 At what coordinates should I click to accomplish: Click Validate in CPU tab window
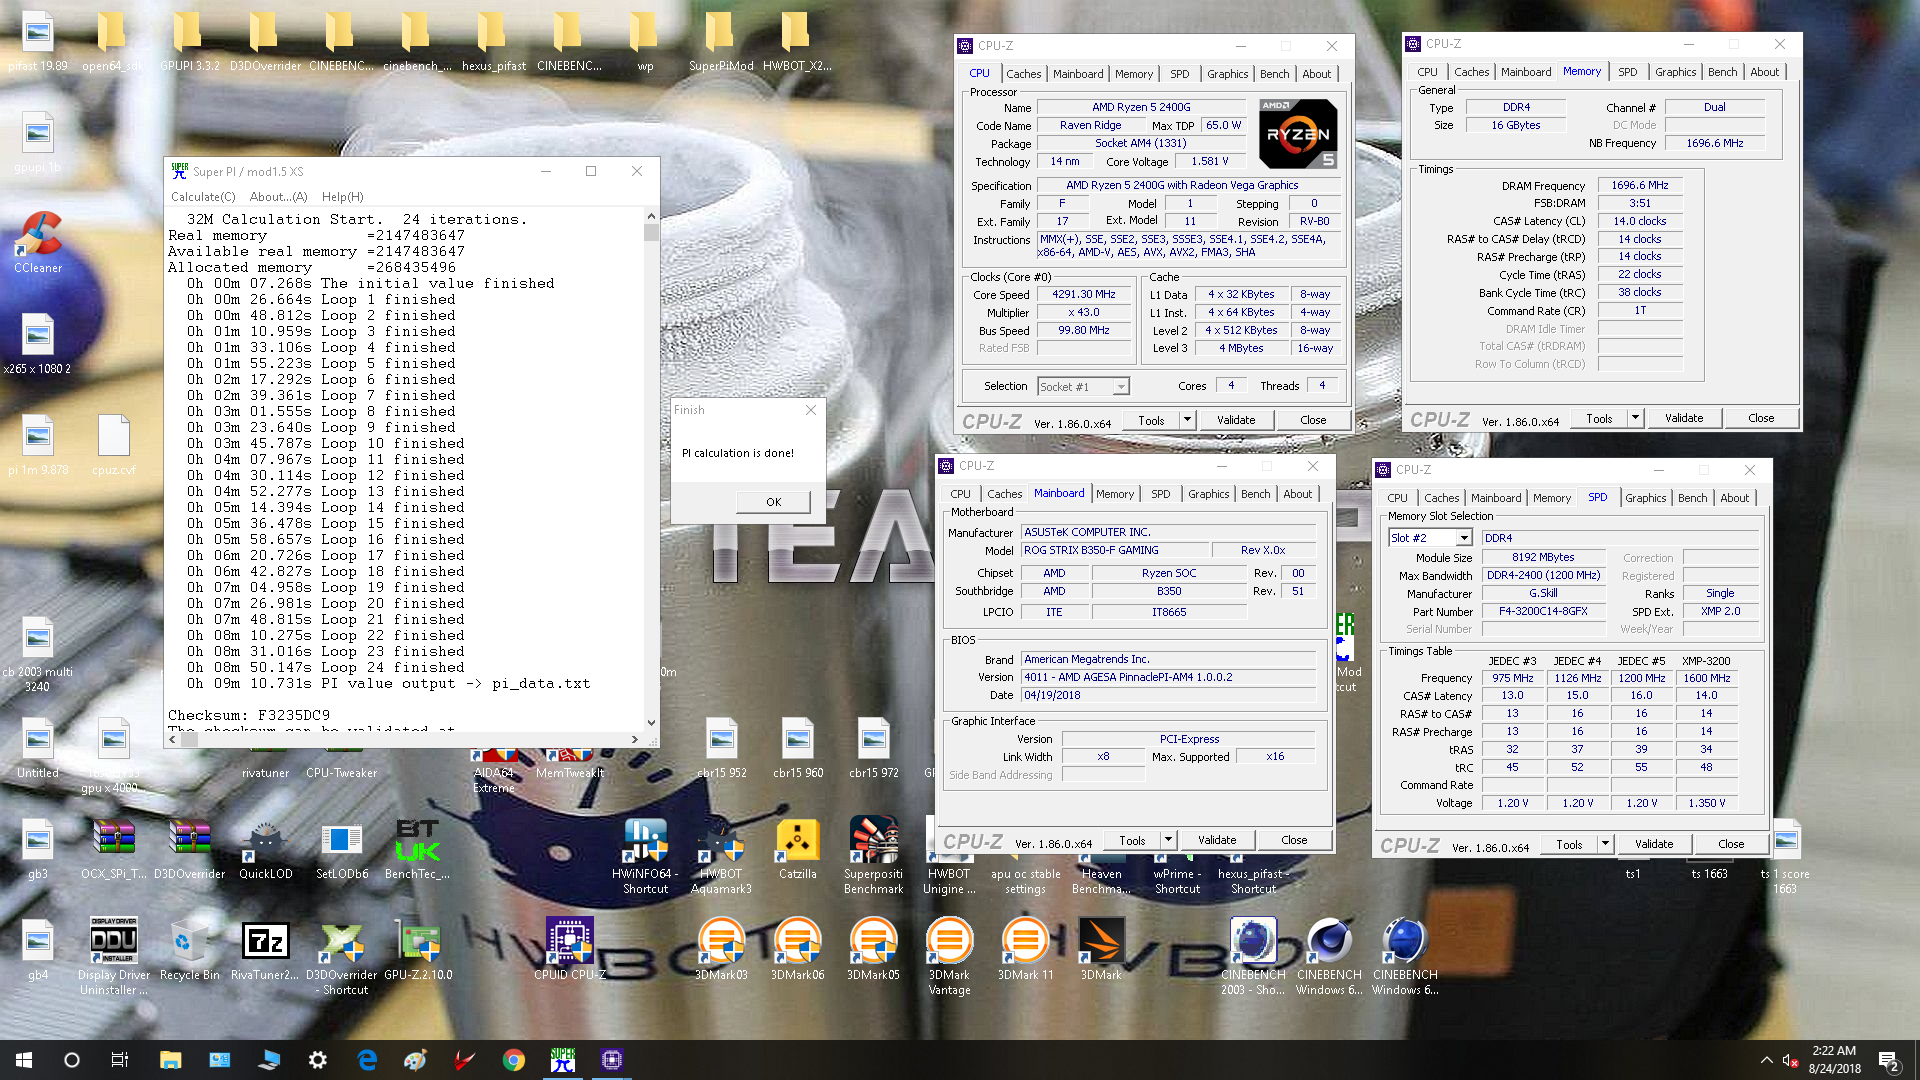click(x=1236, y=420)
